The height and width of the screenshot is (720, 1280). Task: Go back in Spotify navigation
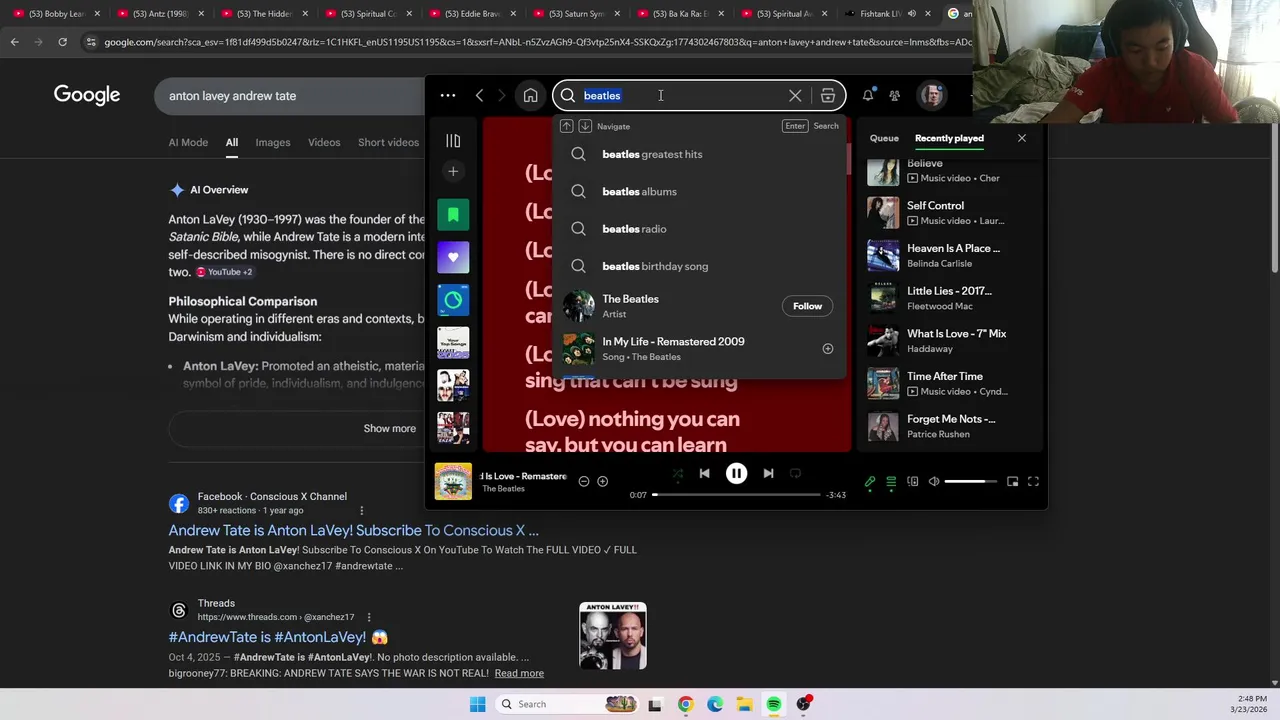pos(479,96)
